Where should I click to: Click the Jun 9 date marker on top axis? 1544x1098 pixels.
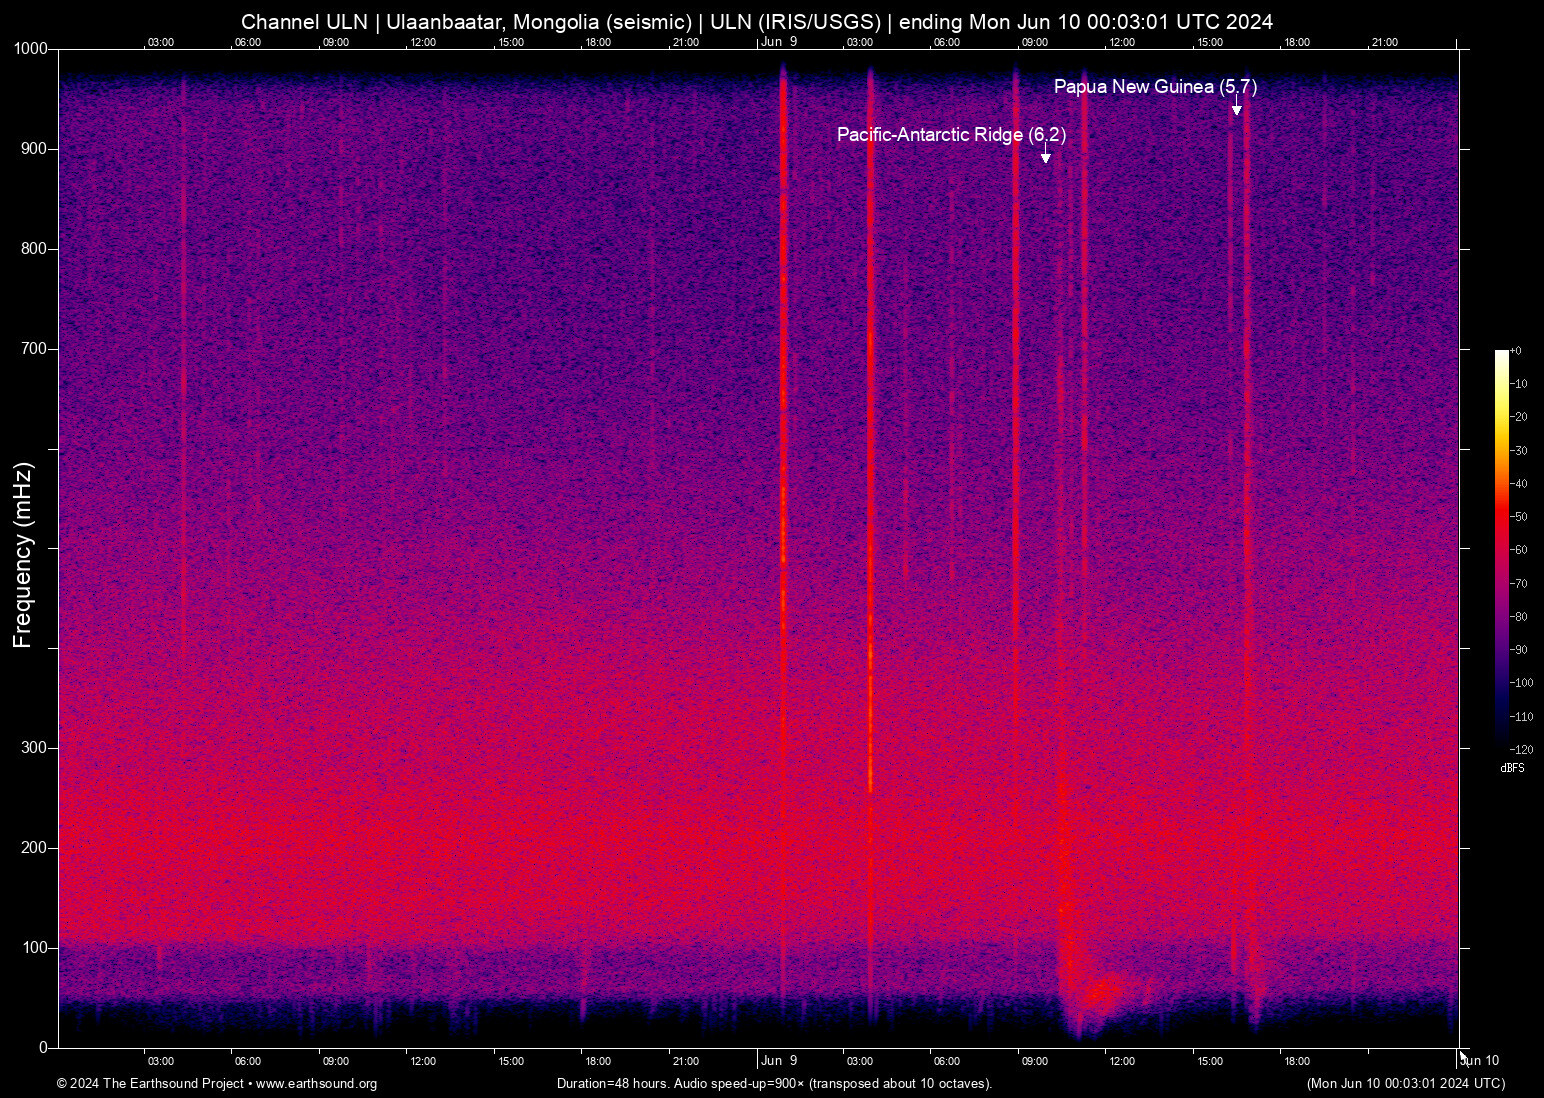[x=779, y=42]
